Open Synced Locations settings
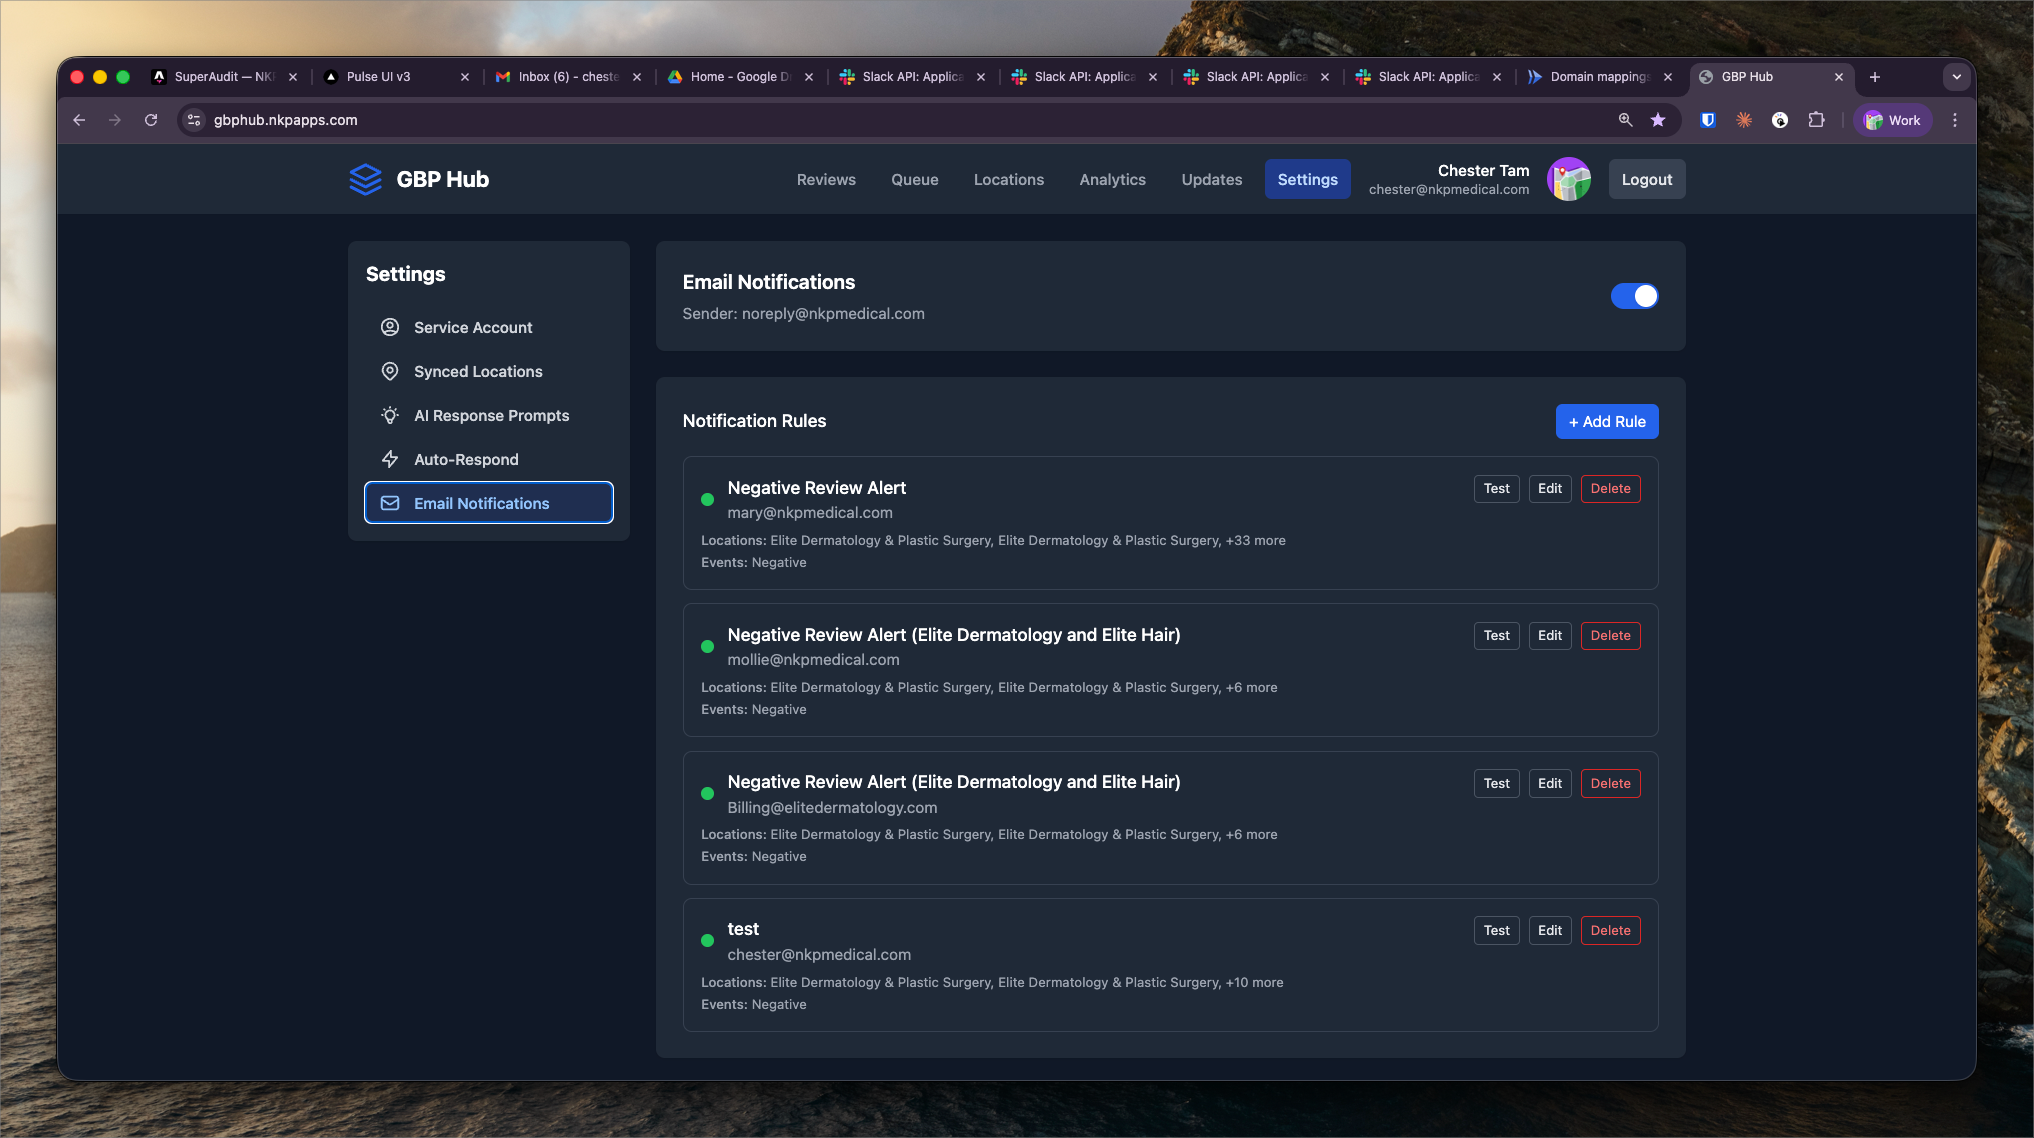2034x1138 pixels. 478,372
